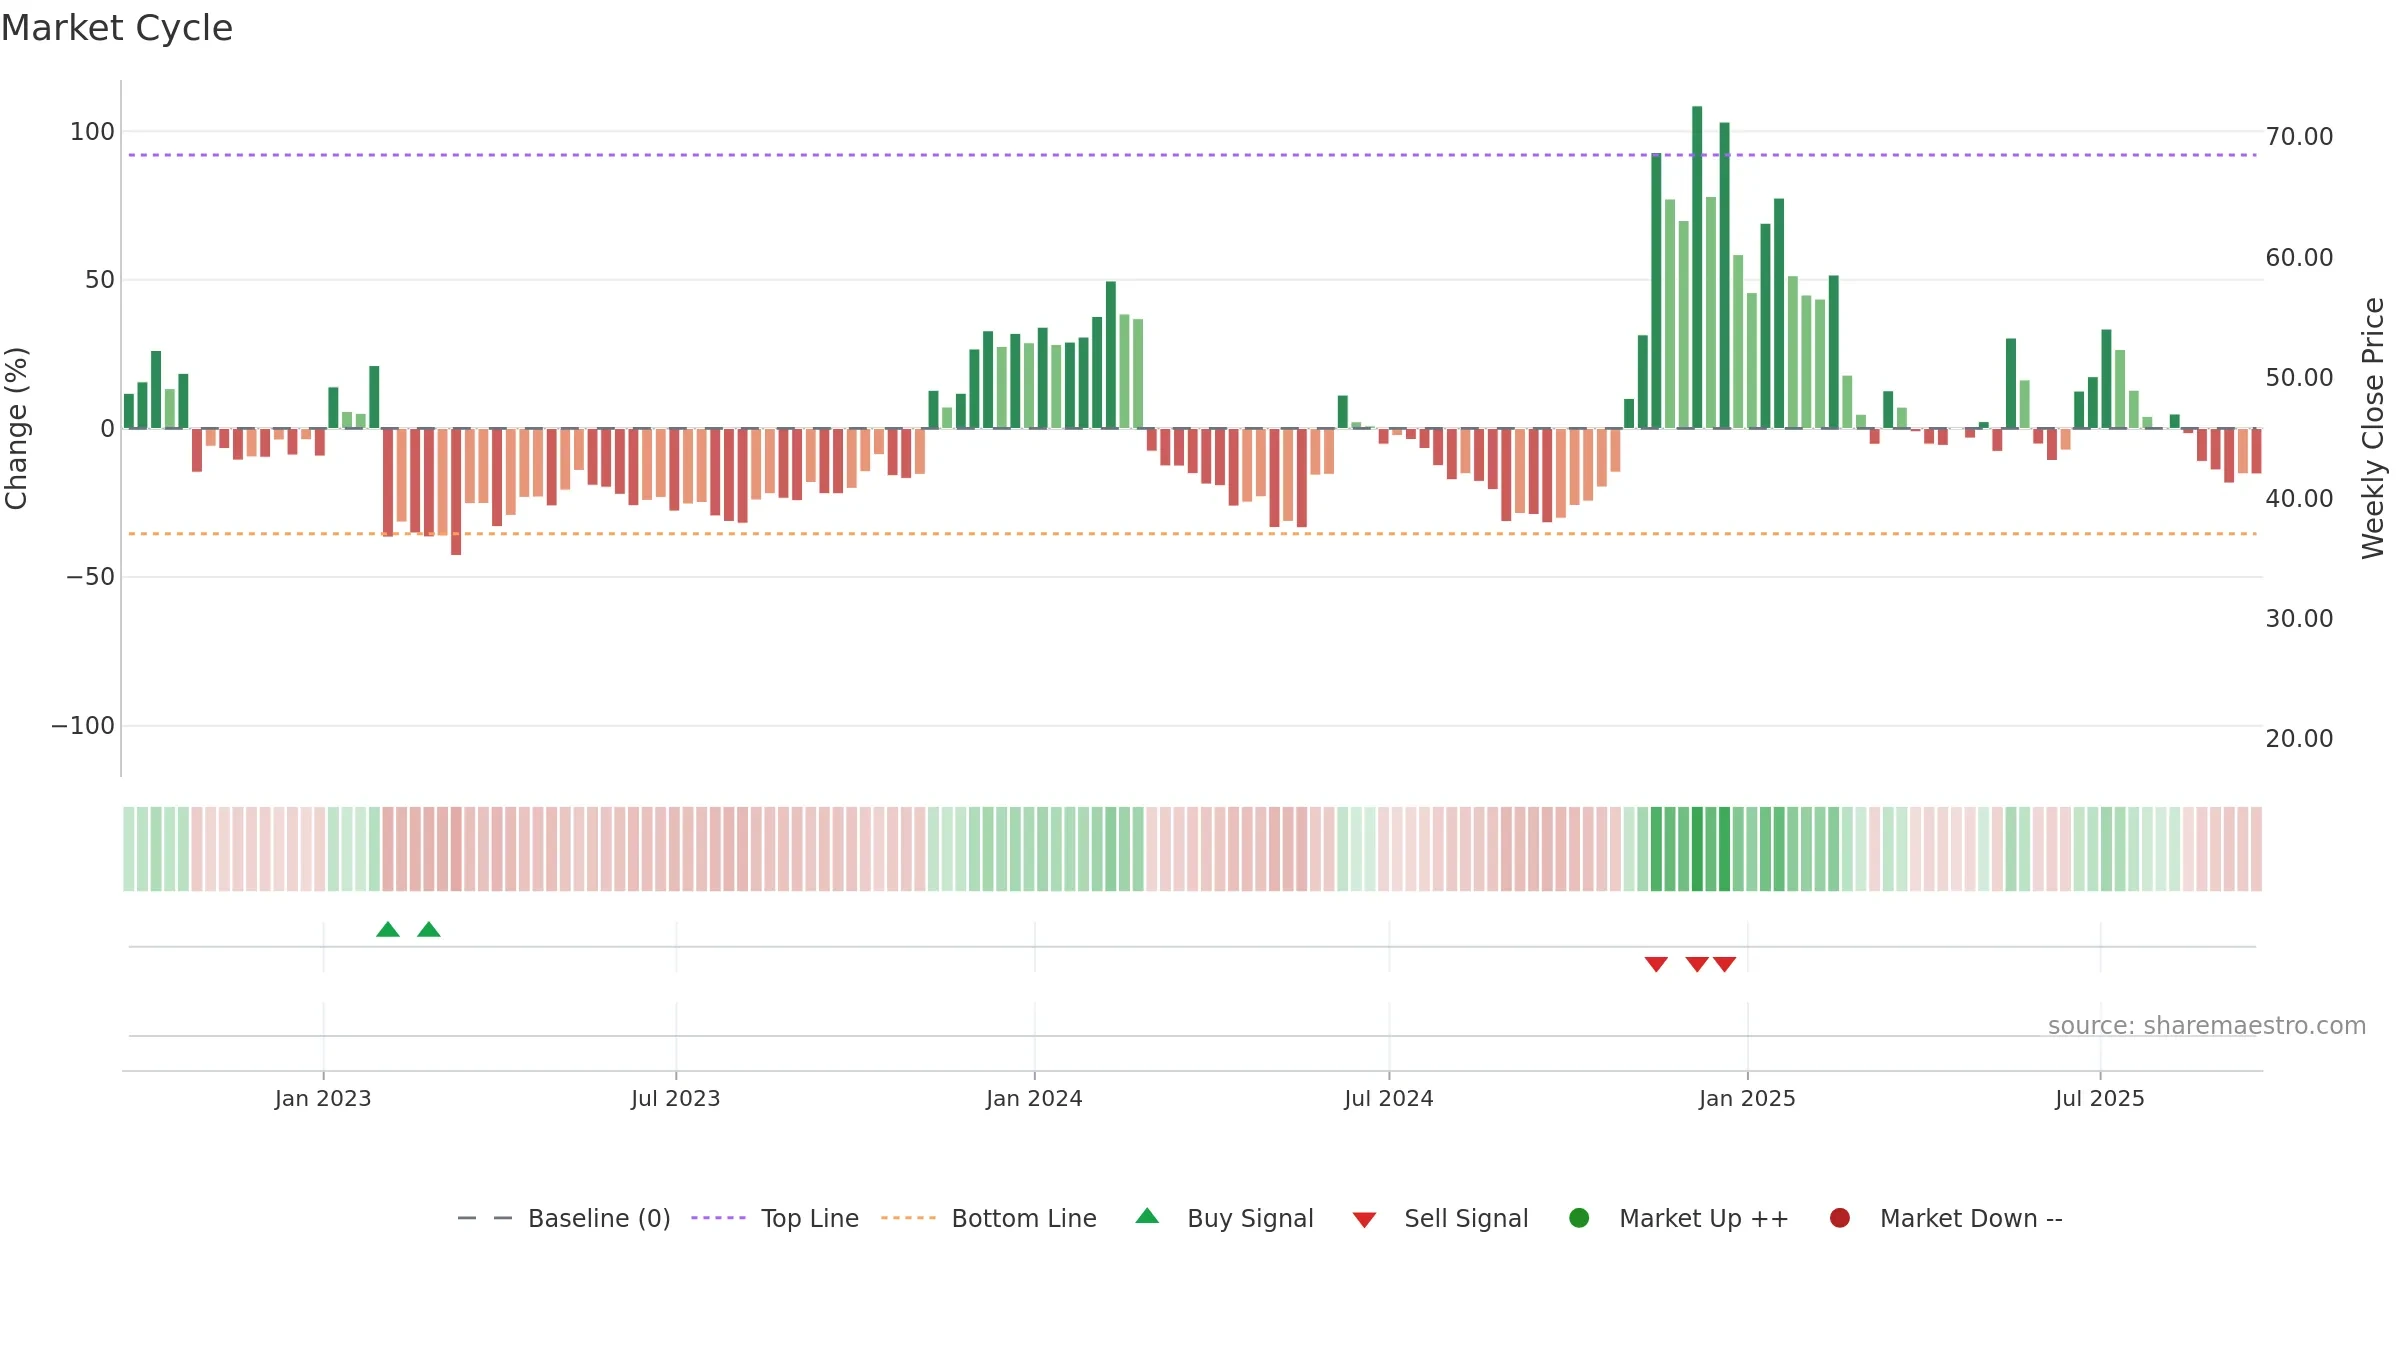Click the green Market Up circle in legend
Screen dimensions: 2400x1350
(1579, 1218)
